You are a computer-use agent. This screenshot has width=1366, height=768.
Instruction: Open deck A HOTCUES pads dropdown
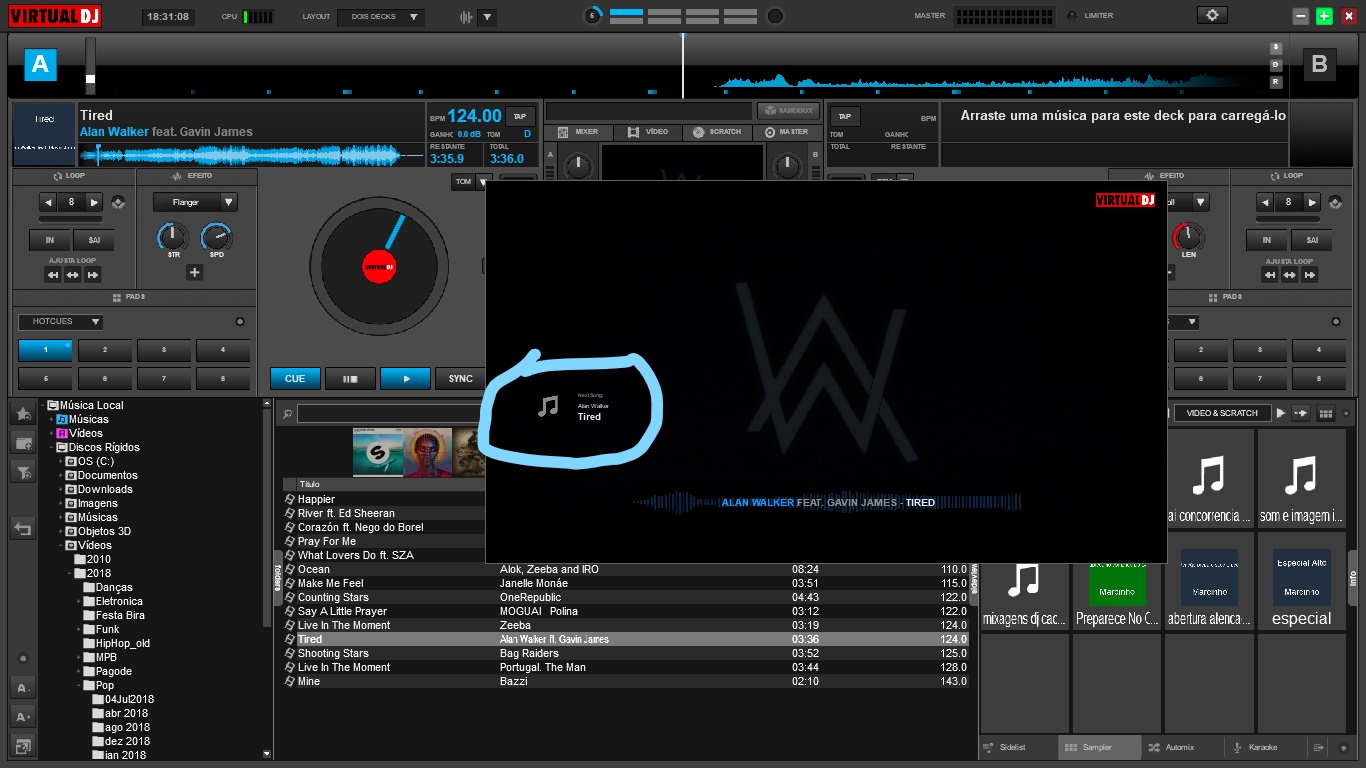[60, 322]
